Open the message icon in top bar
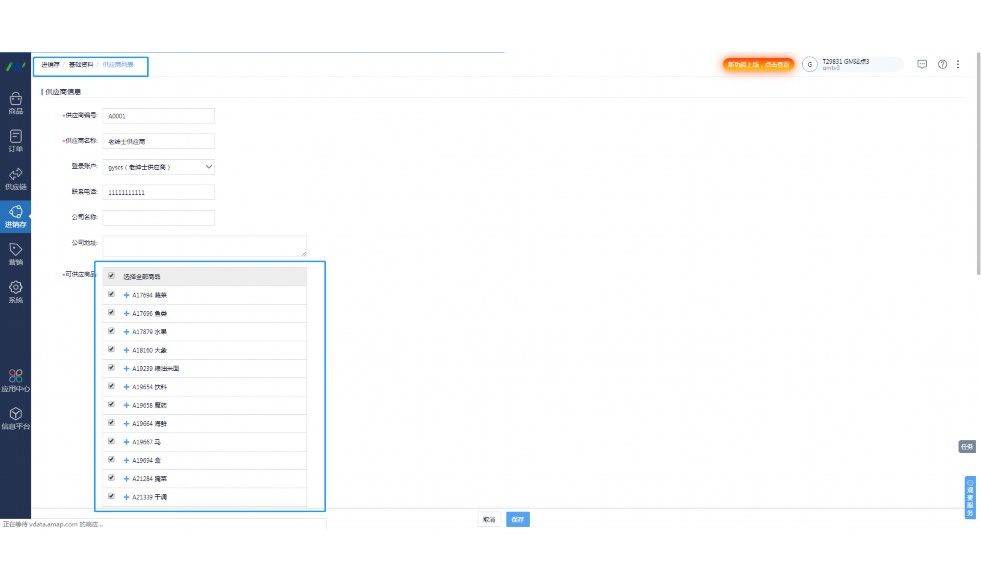981x582 pixels. click(922, 64)
